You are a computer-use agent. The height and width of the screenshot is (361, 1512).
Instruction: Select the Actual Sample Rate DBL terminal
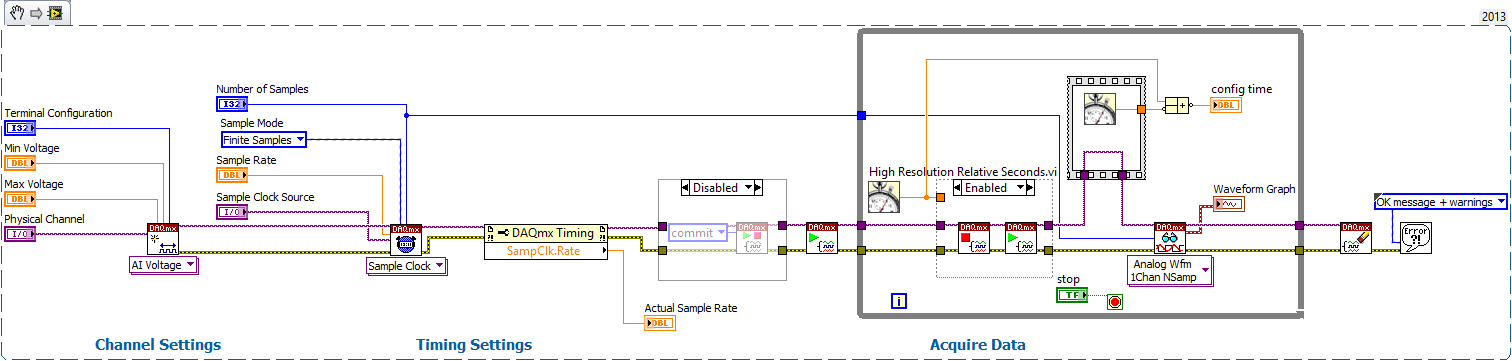point(661,323)
